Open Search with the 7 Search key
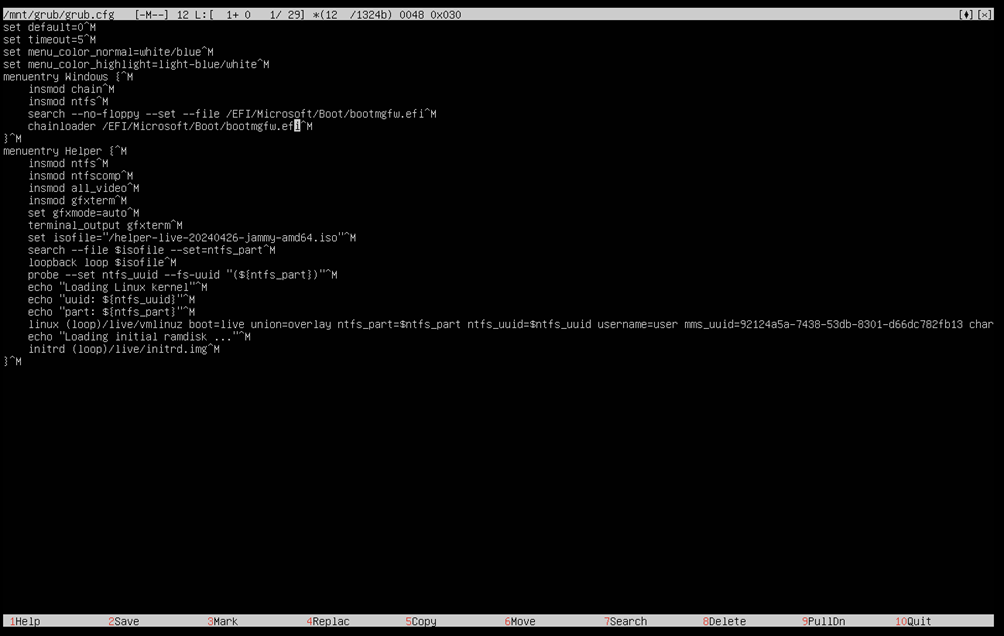Screen dimensions: 1004x636 (x=628, y=622)
